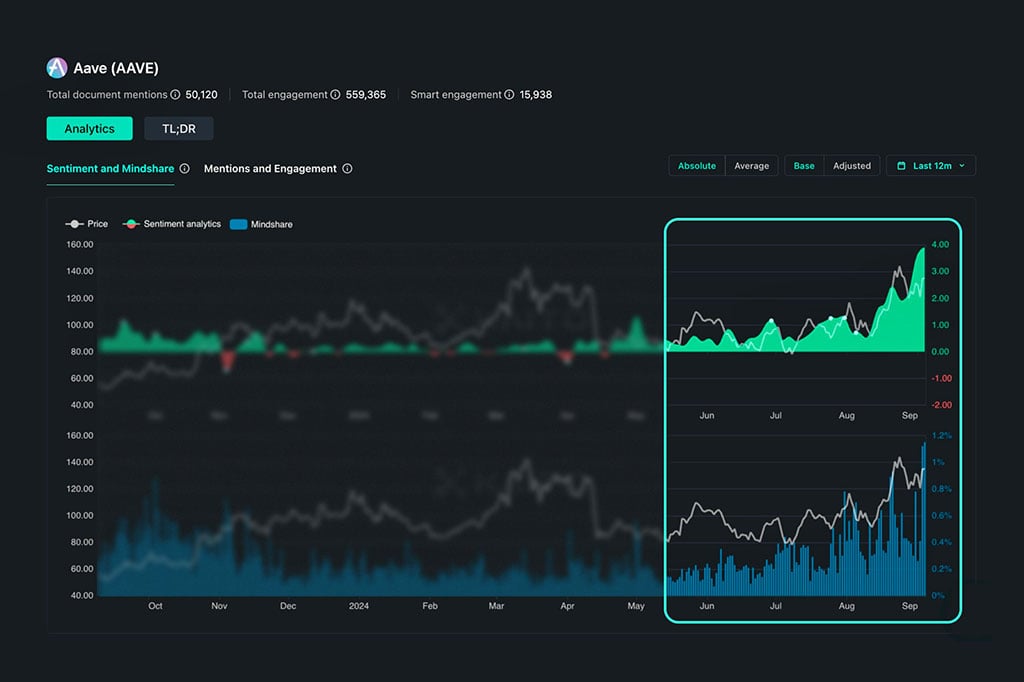
Task: Select the Absolute view option
Action: (697, 166)
